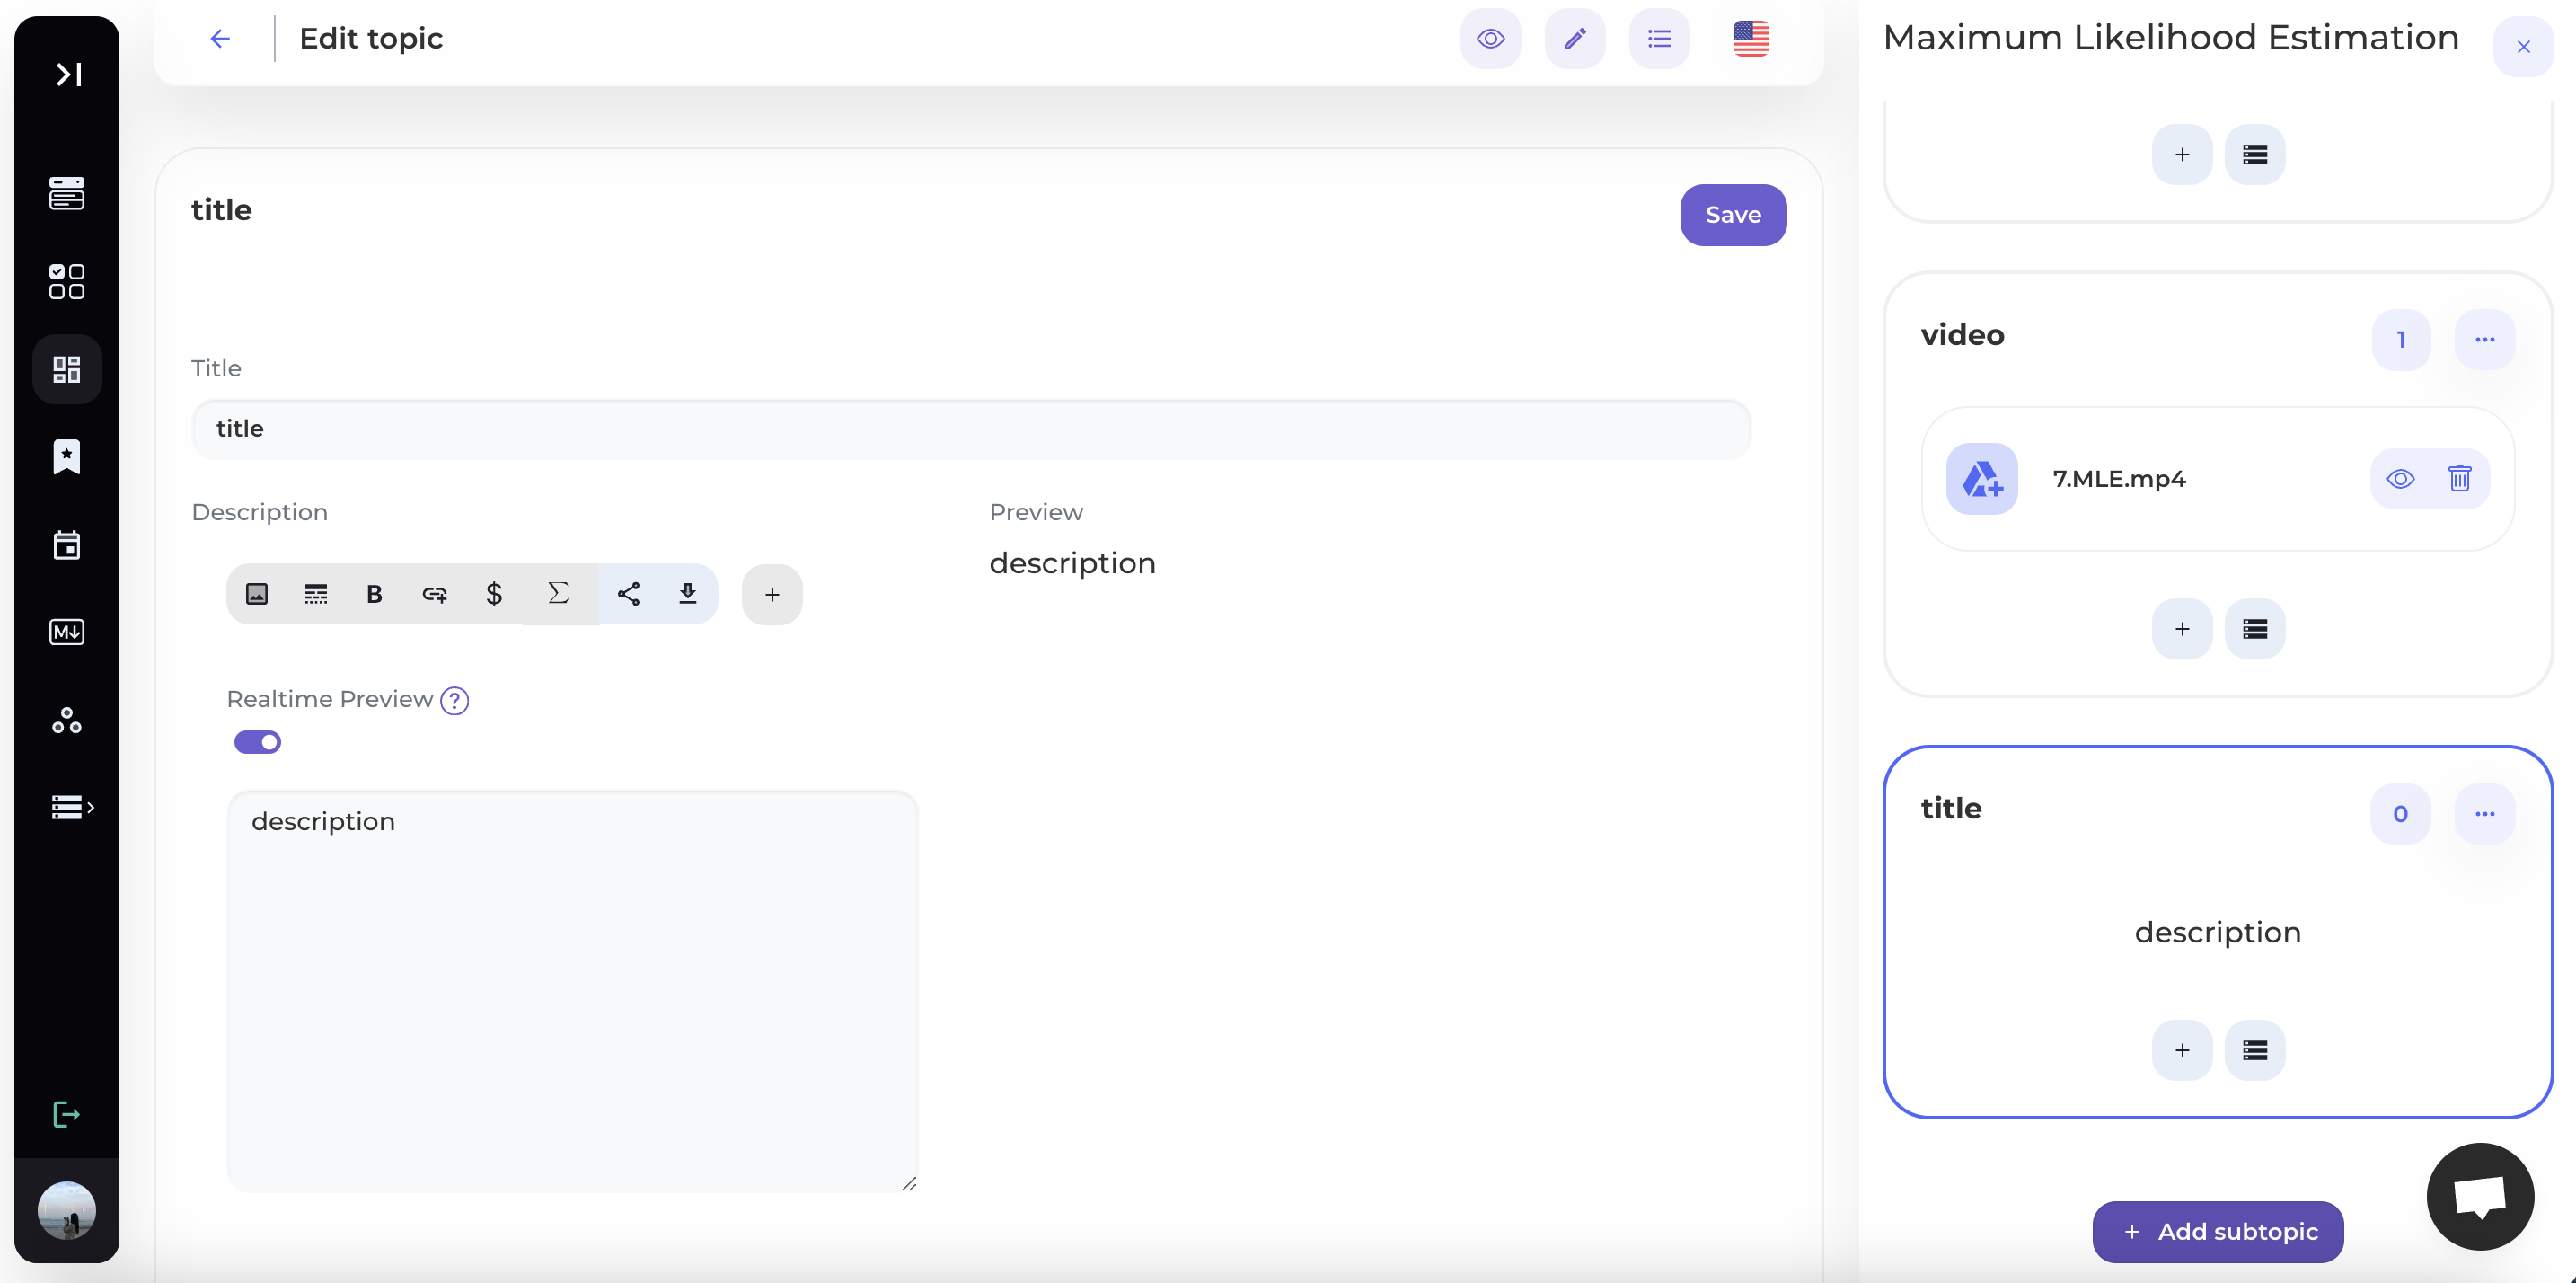
Task: Close the Maximum Likelihood Estimation panel
Action: 2523,46
